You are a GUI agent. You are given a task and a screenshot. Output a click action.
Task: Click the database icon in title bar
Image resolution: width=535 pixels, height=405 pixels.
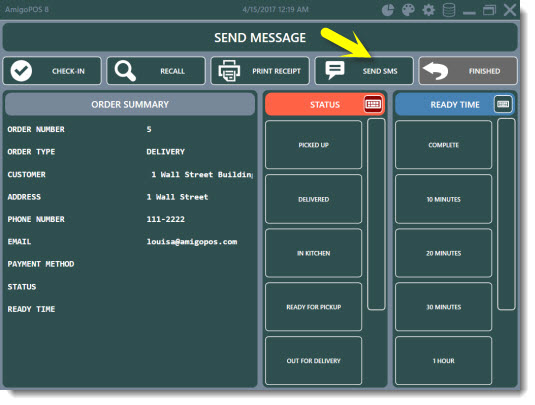coord(449,10)
